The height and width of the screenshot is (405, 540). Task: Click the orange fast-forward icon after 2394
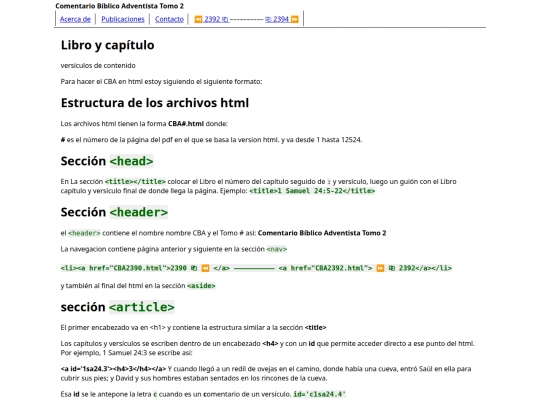click(295, 19)
